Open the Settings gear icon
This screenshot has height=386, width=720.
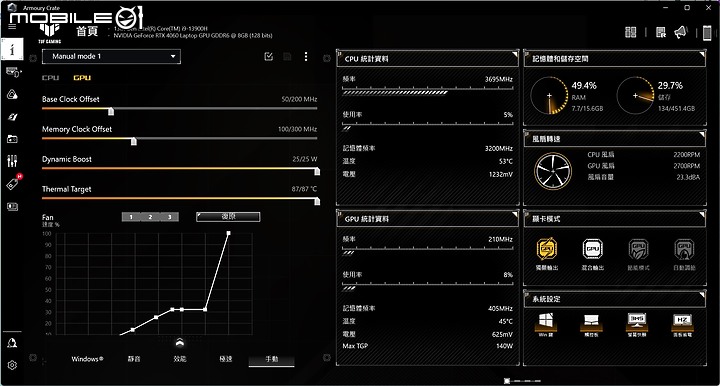click(x=12, y=365)
